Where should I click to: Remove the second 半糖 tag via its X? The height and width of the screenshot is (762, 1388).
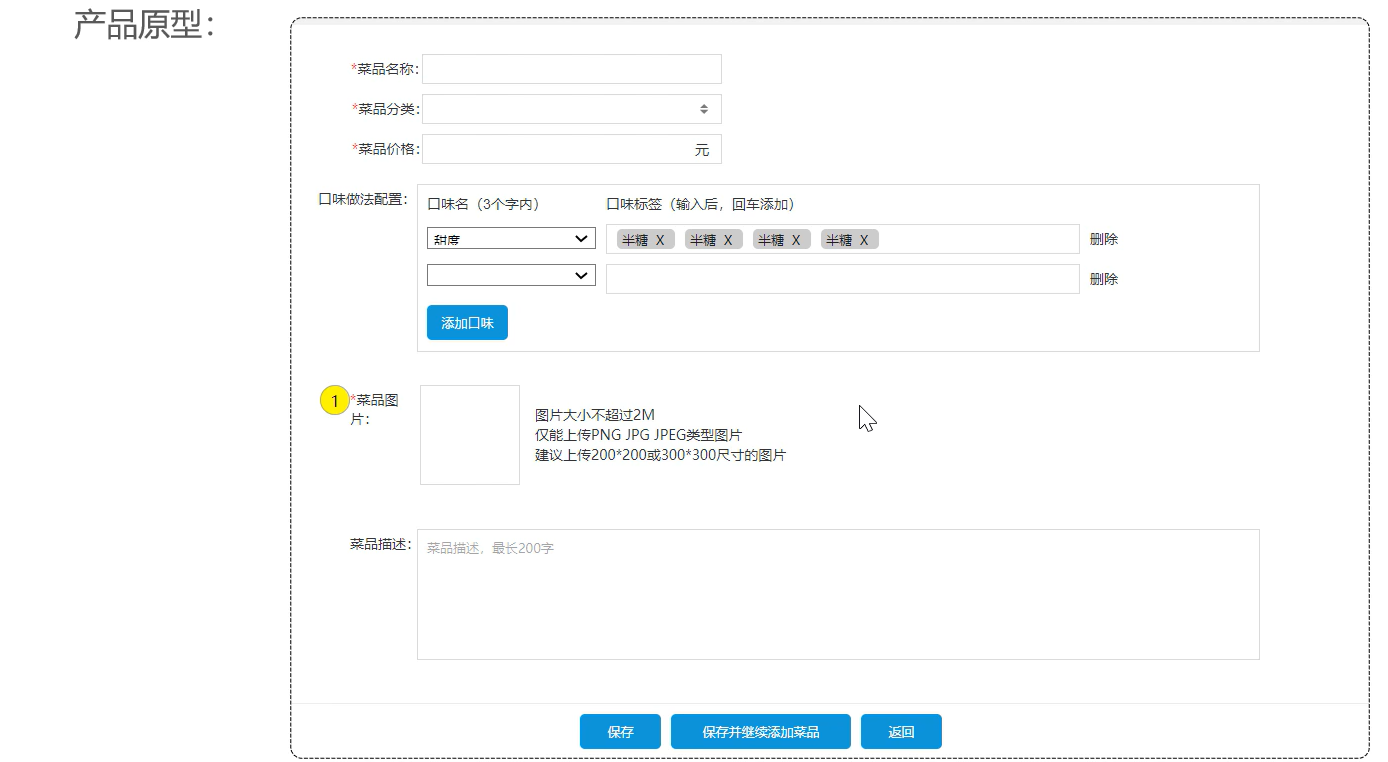(x=728, y=240)
